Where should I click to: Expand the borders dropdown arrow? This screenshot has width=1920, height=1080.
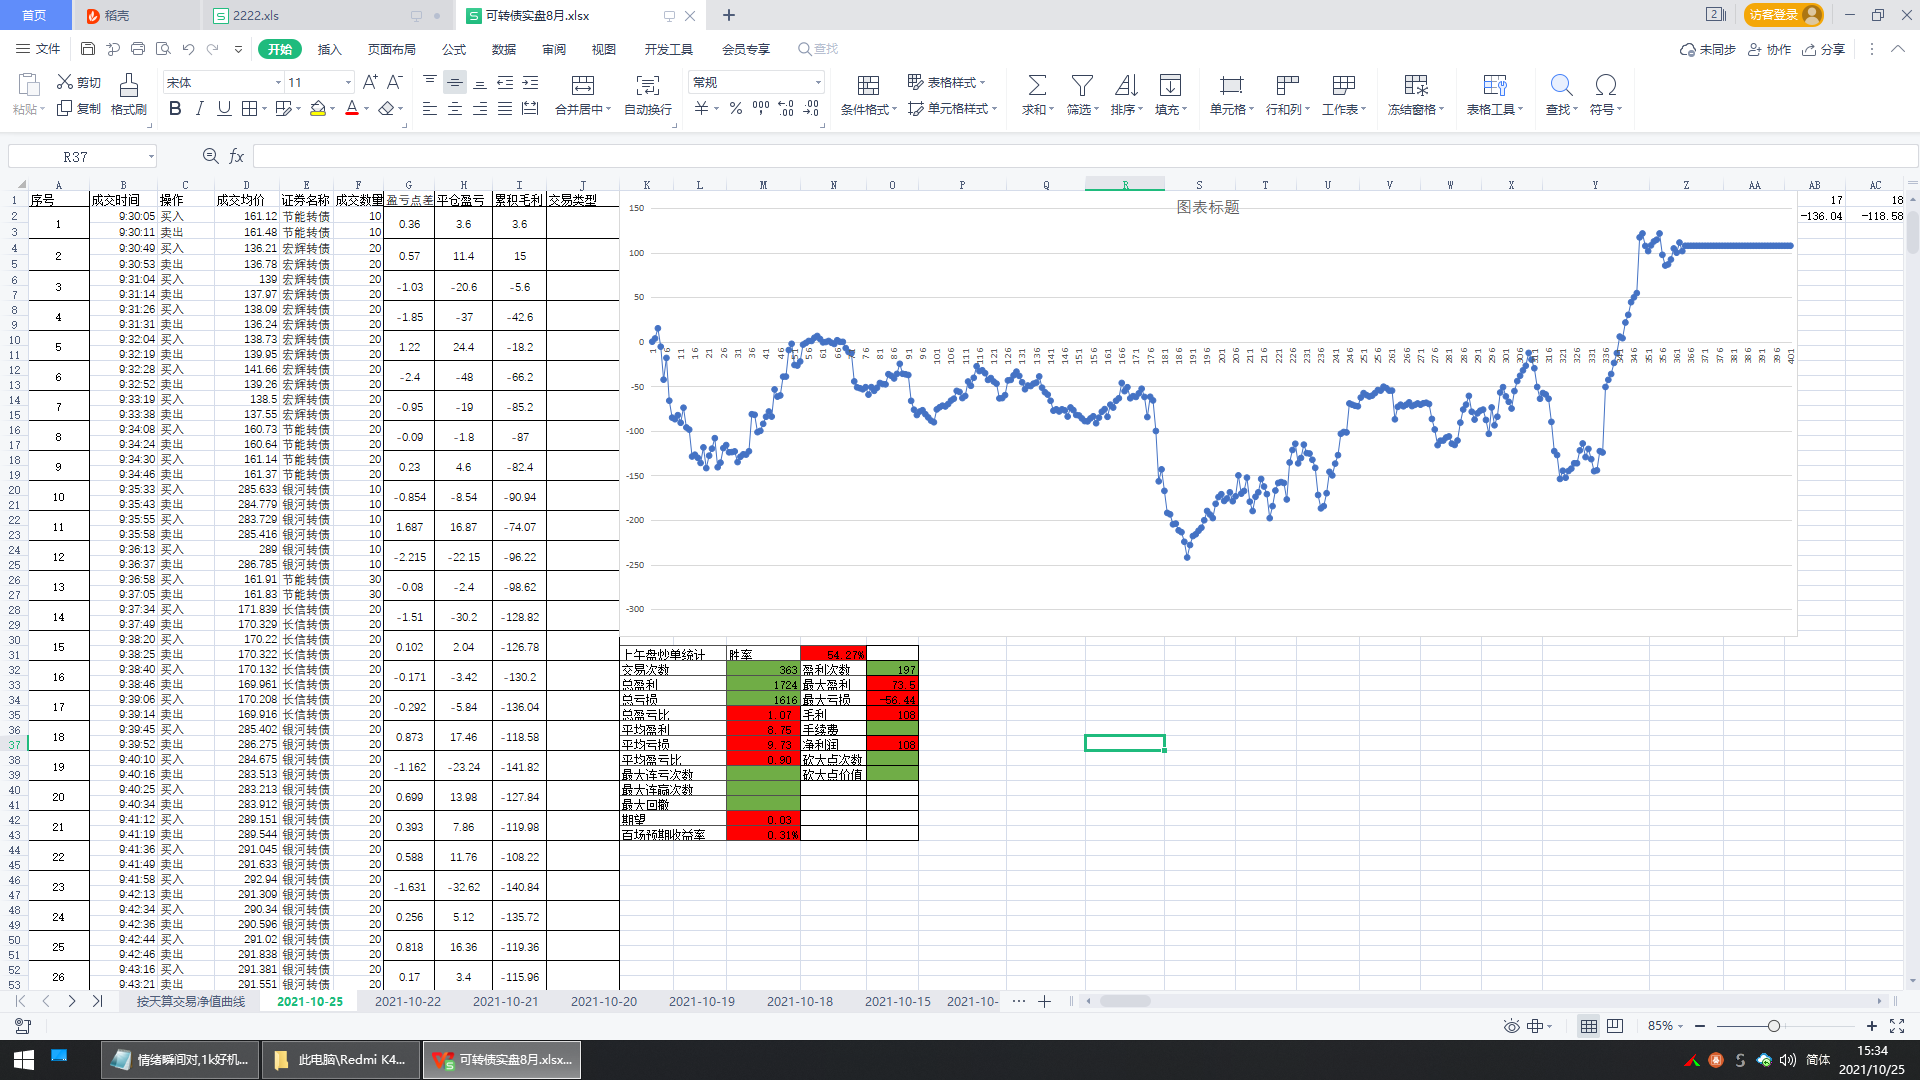(264, 108)
